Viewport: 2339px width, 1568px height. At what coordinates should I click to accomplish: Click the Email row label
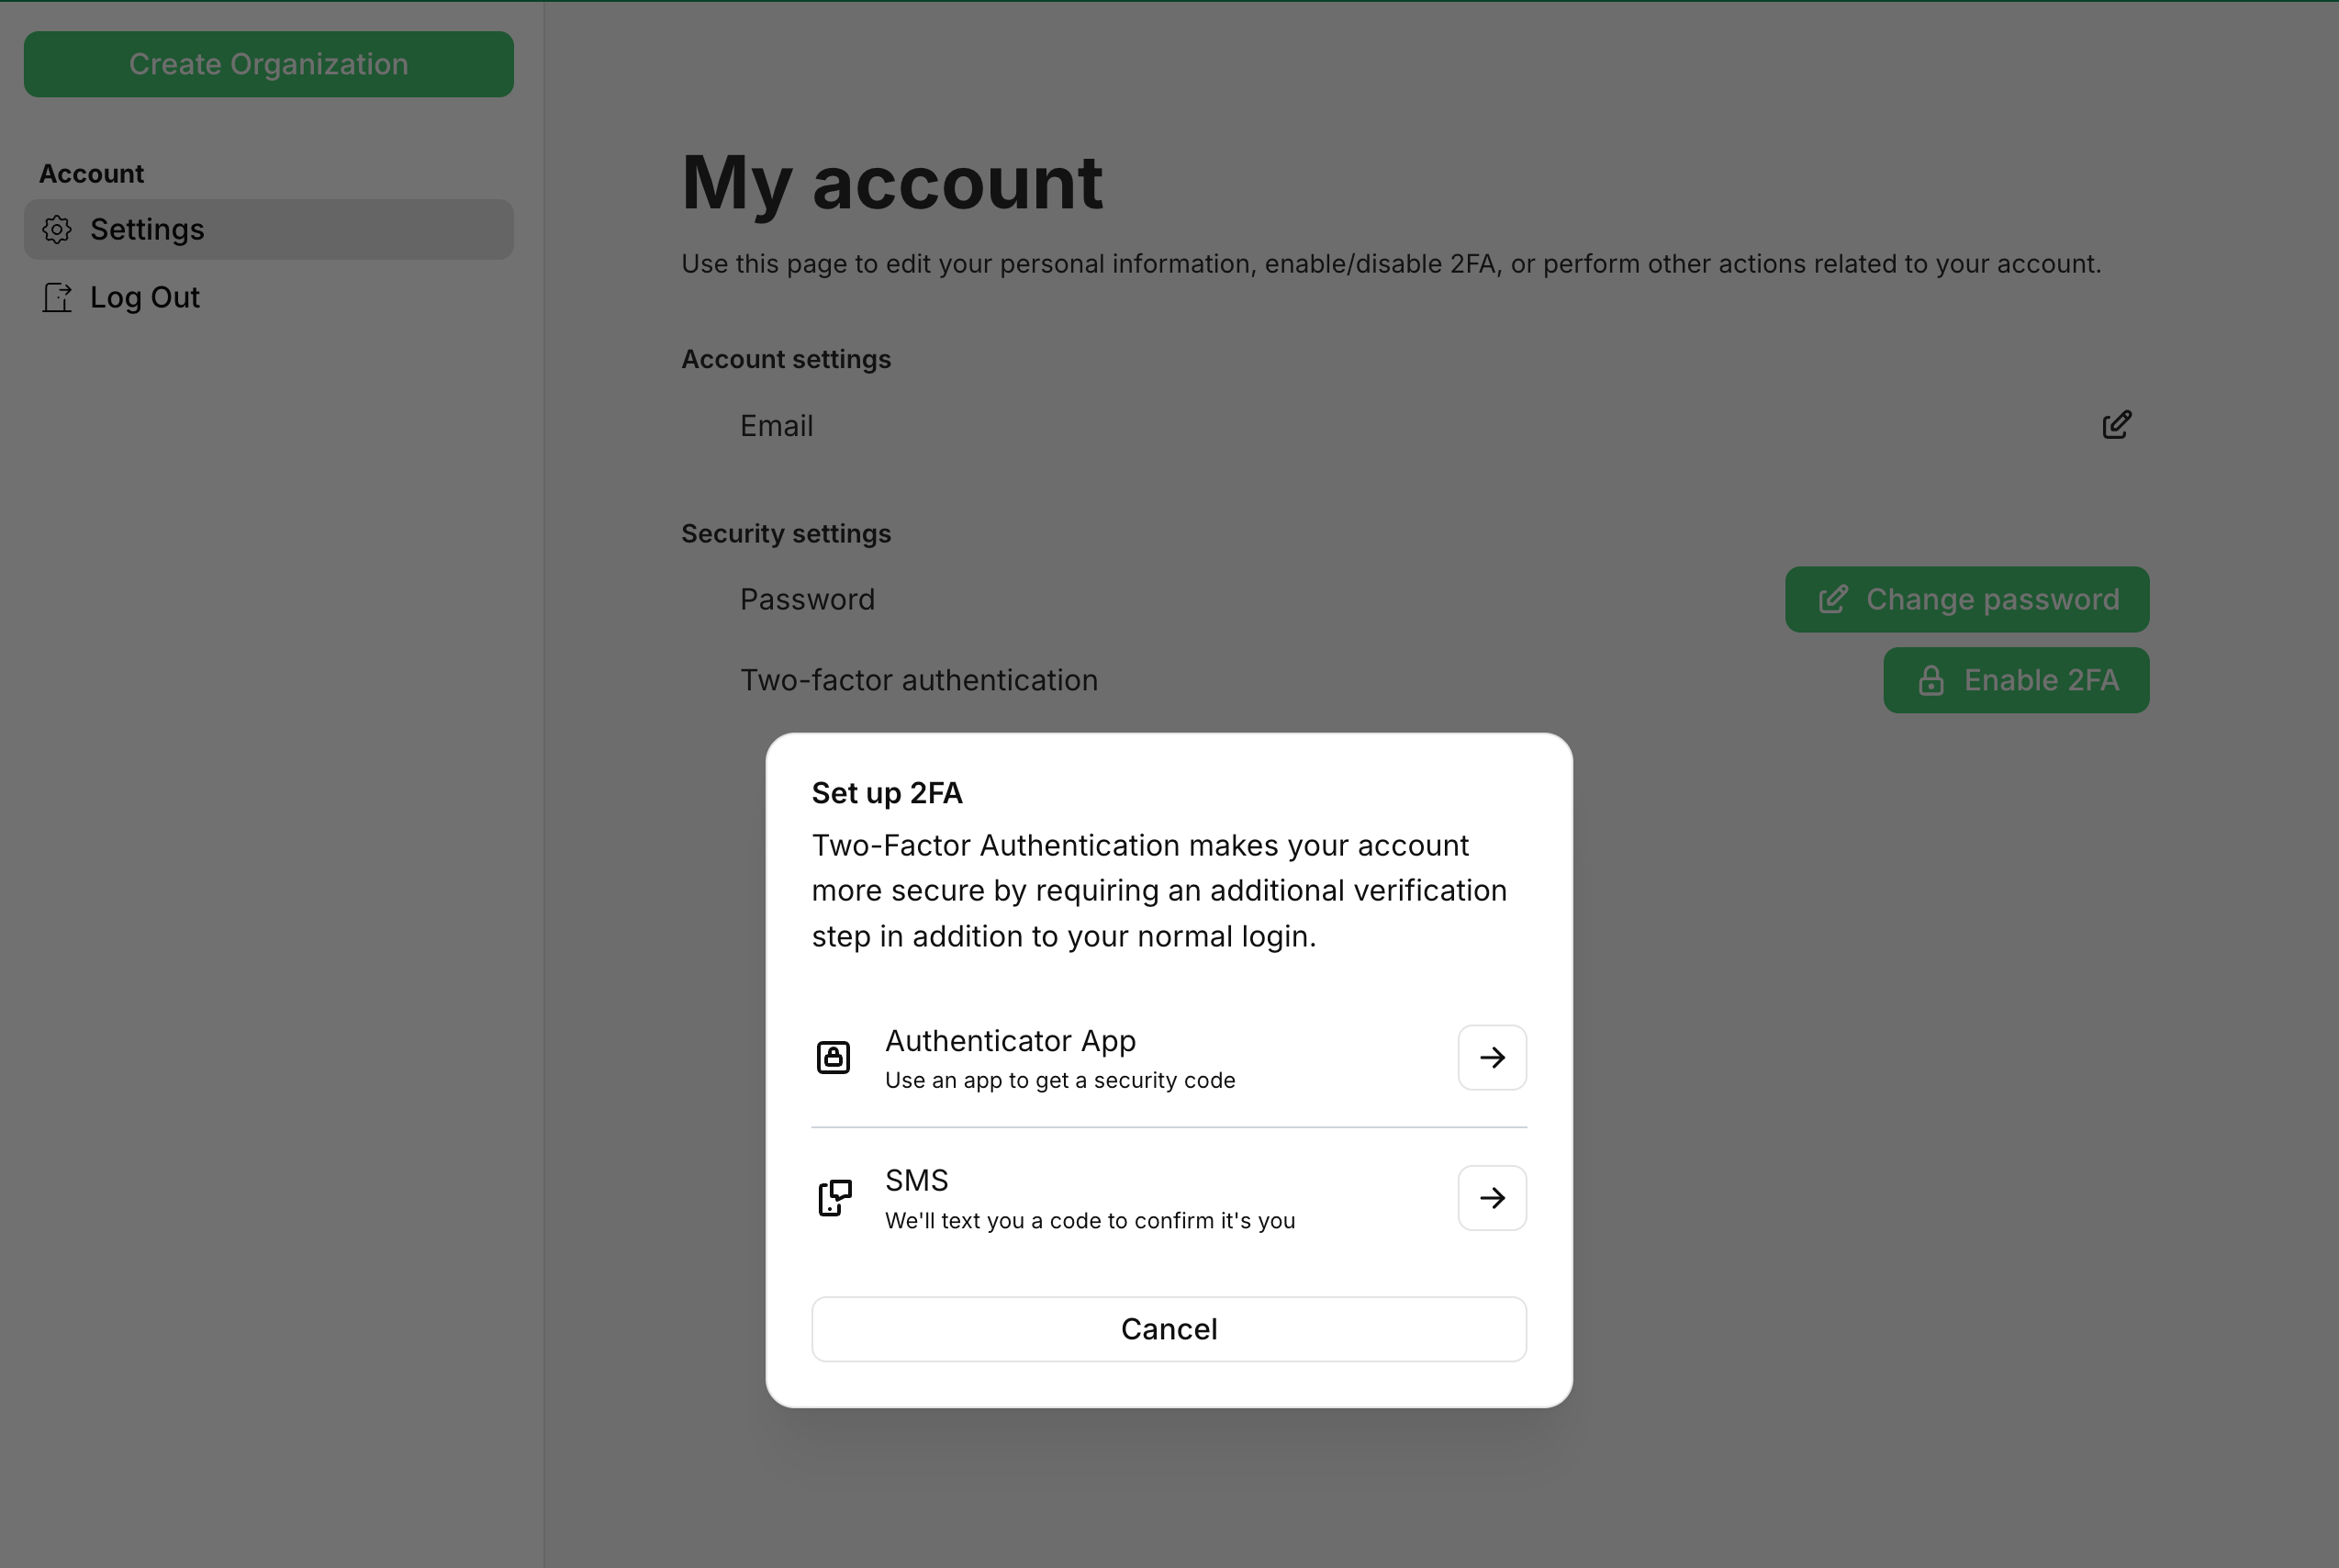776,426
